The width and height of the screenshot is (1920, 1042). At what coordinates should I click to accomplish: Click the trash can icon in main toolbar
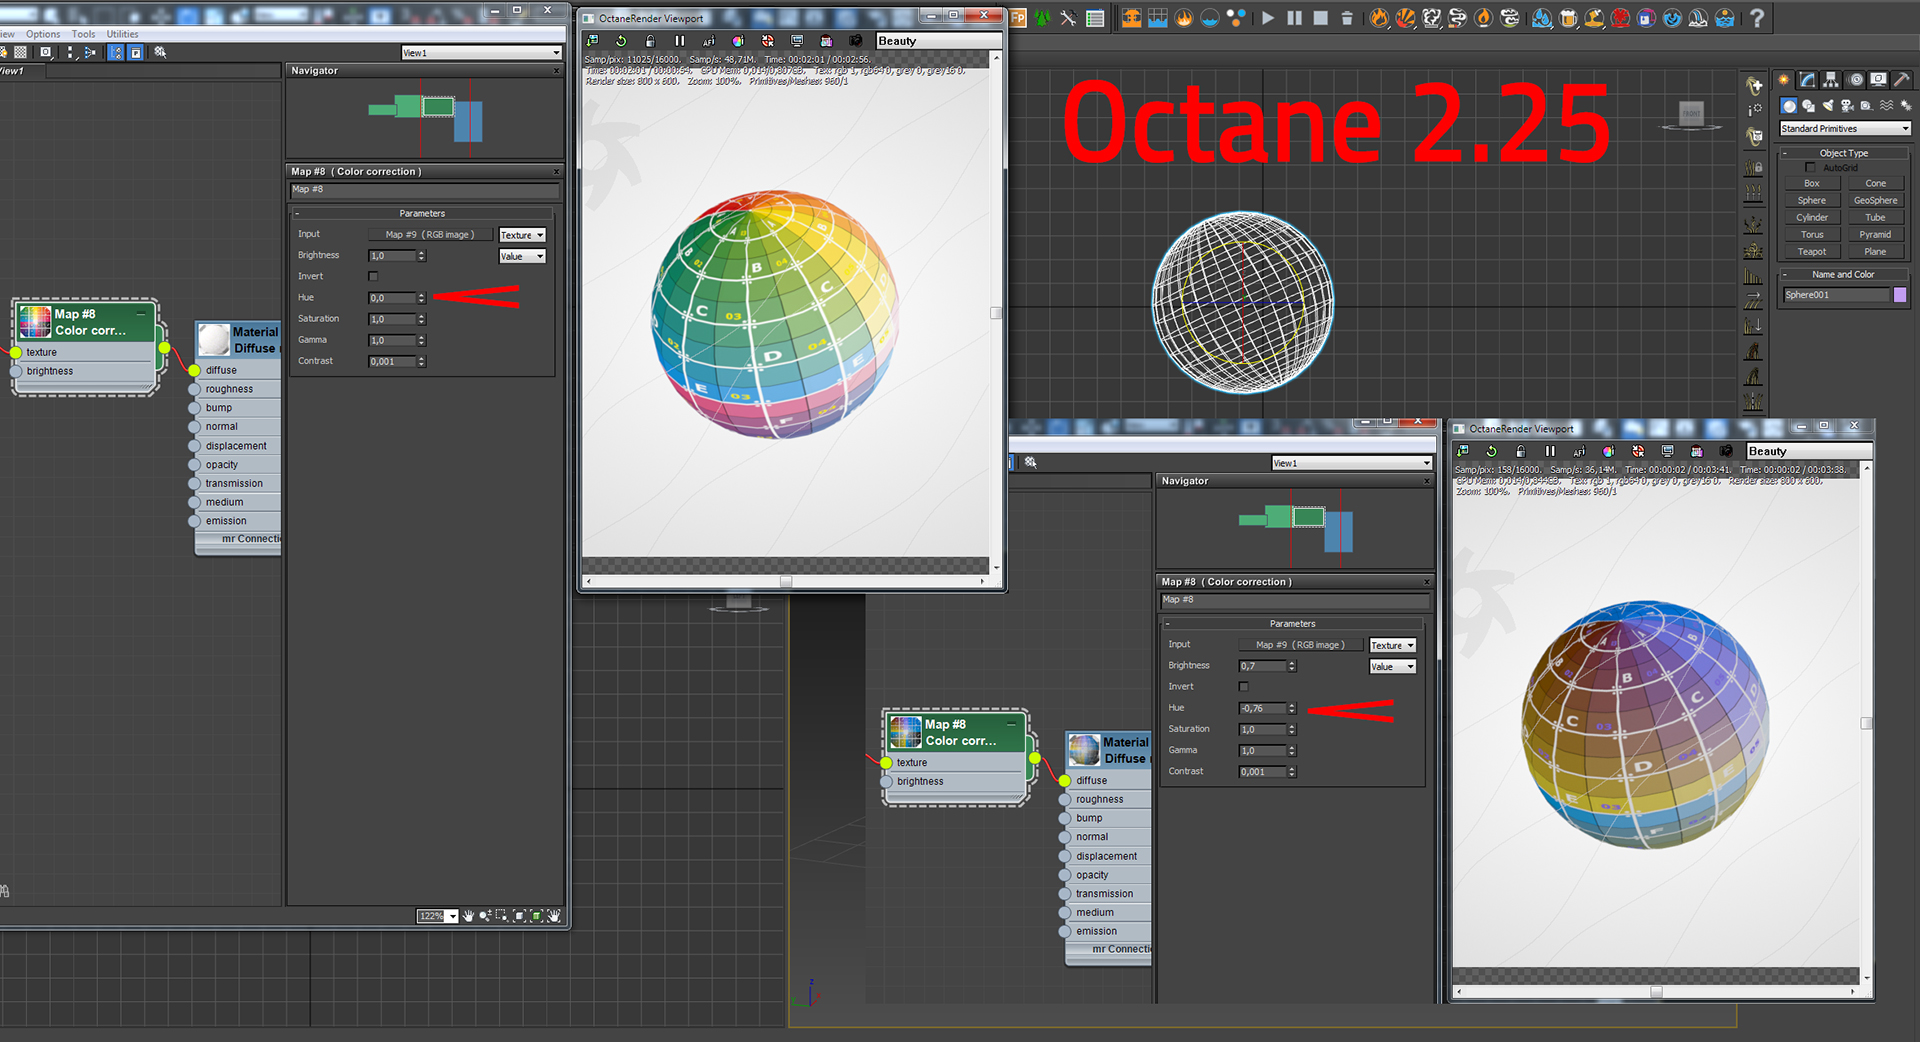[x=1346, y=18]
